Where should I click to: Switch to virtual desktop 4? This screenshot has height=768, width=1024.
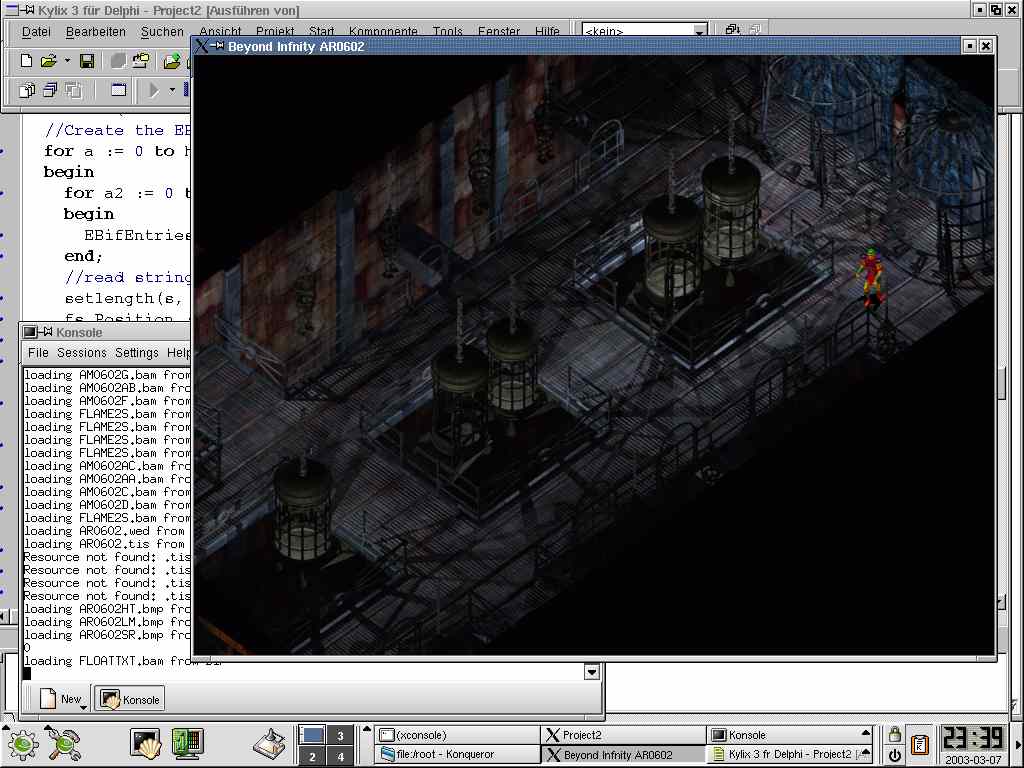[x=340, y=756]
